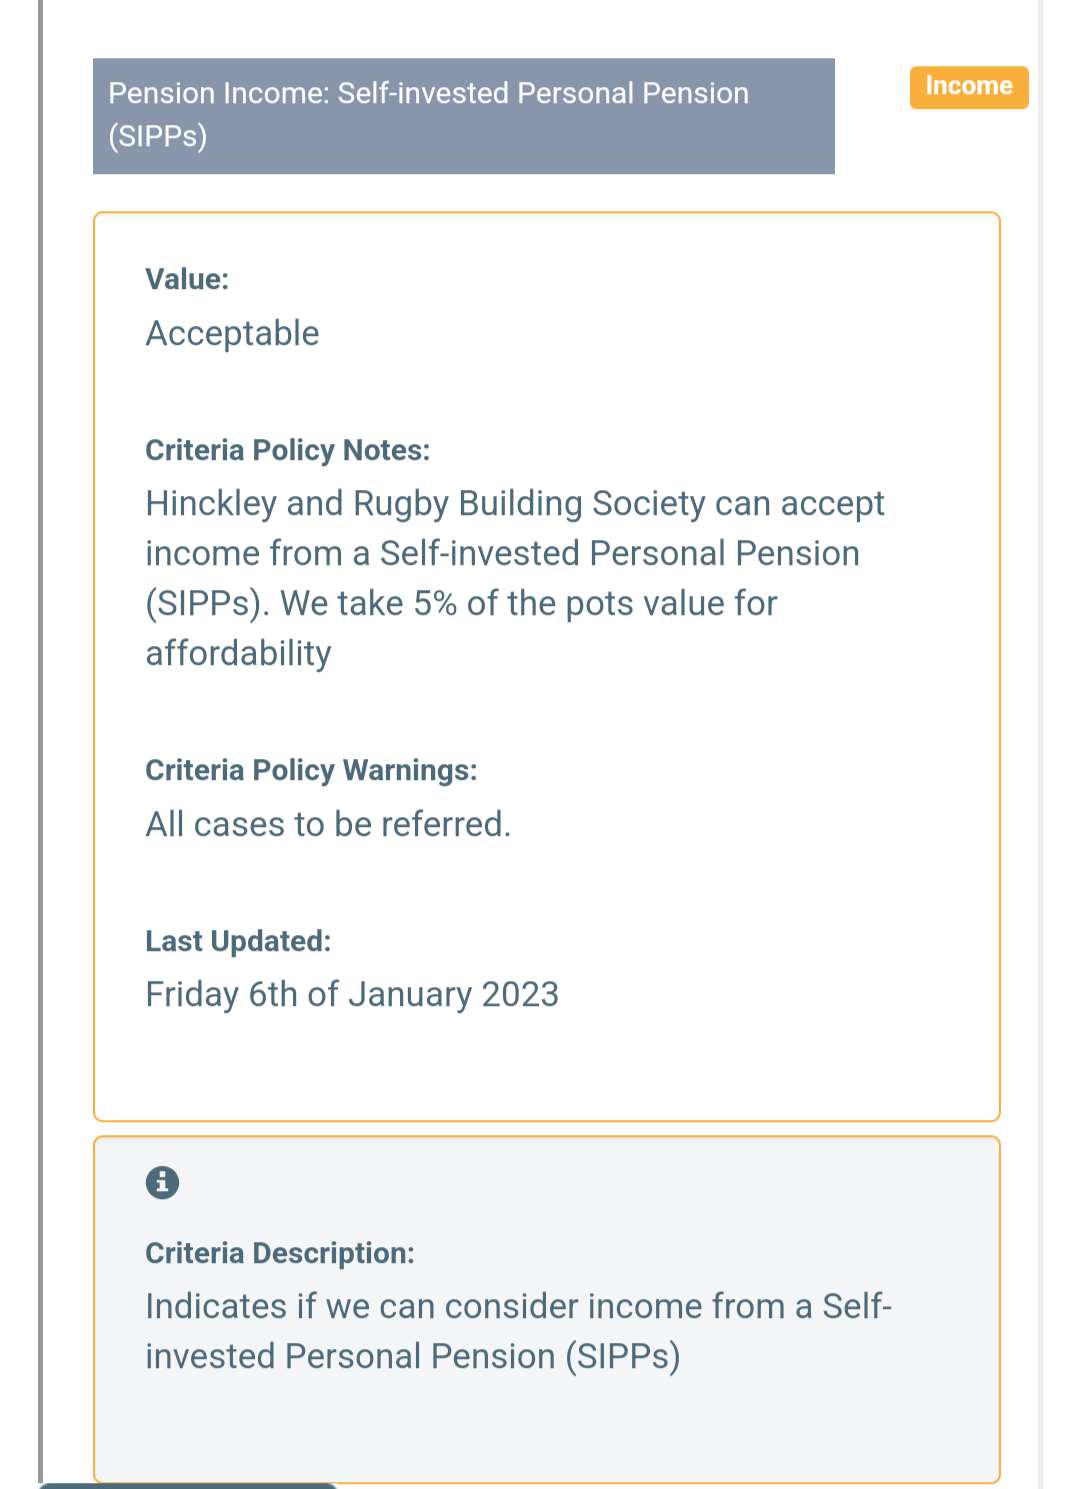Select 'All cases to be referred' warning
The width and height of the screenshot is (1080, 1489).
[328, 824]
